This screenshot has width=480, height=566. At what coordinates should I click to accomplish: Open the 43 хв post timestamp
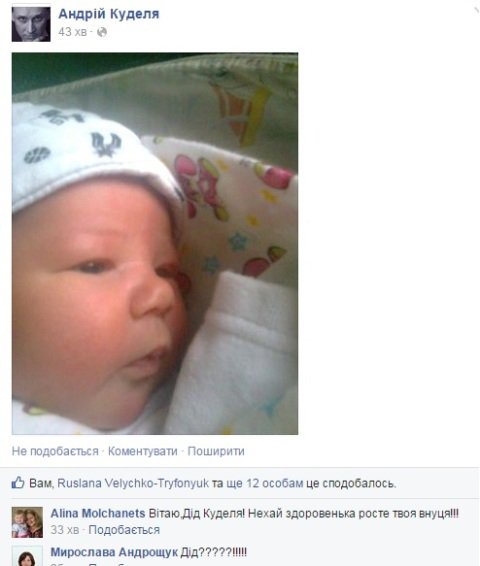click(x=73, y=32)
